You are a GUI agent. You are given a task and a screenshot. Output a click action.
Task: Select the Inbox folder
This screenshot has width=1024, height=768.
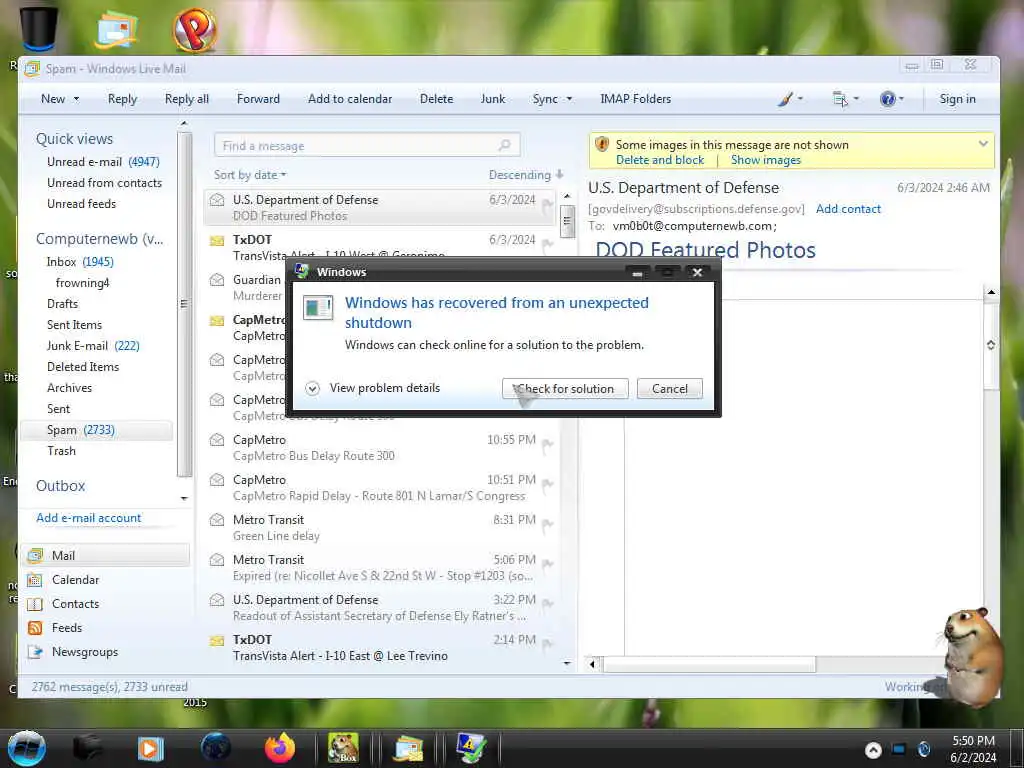(80, 262)
